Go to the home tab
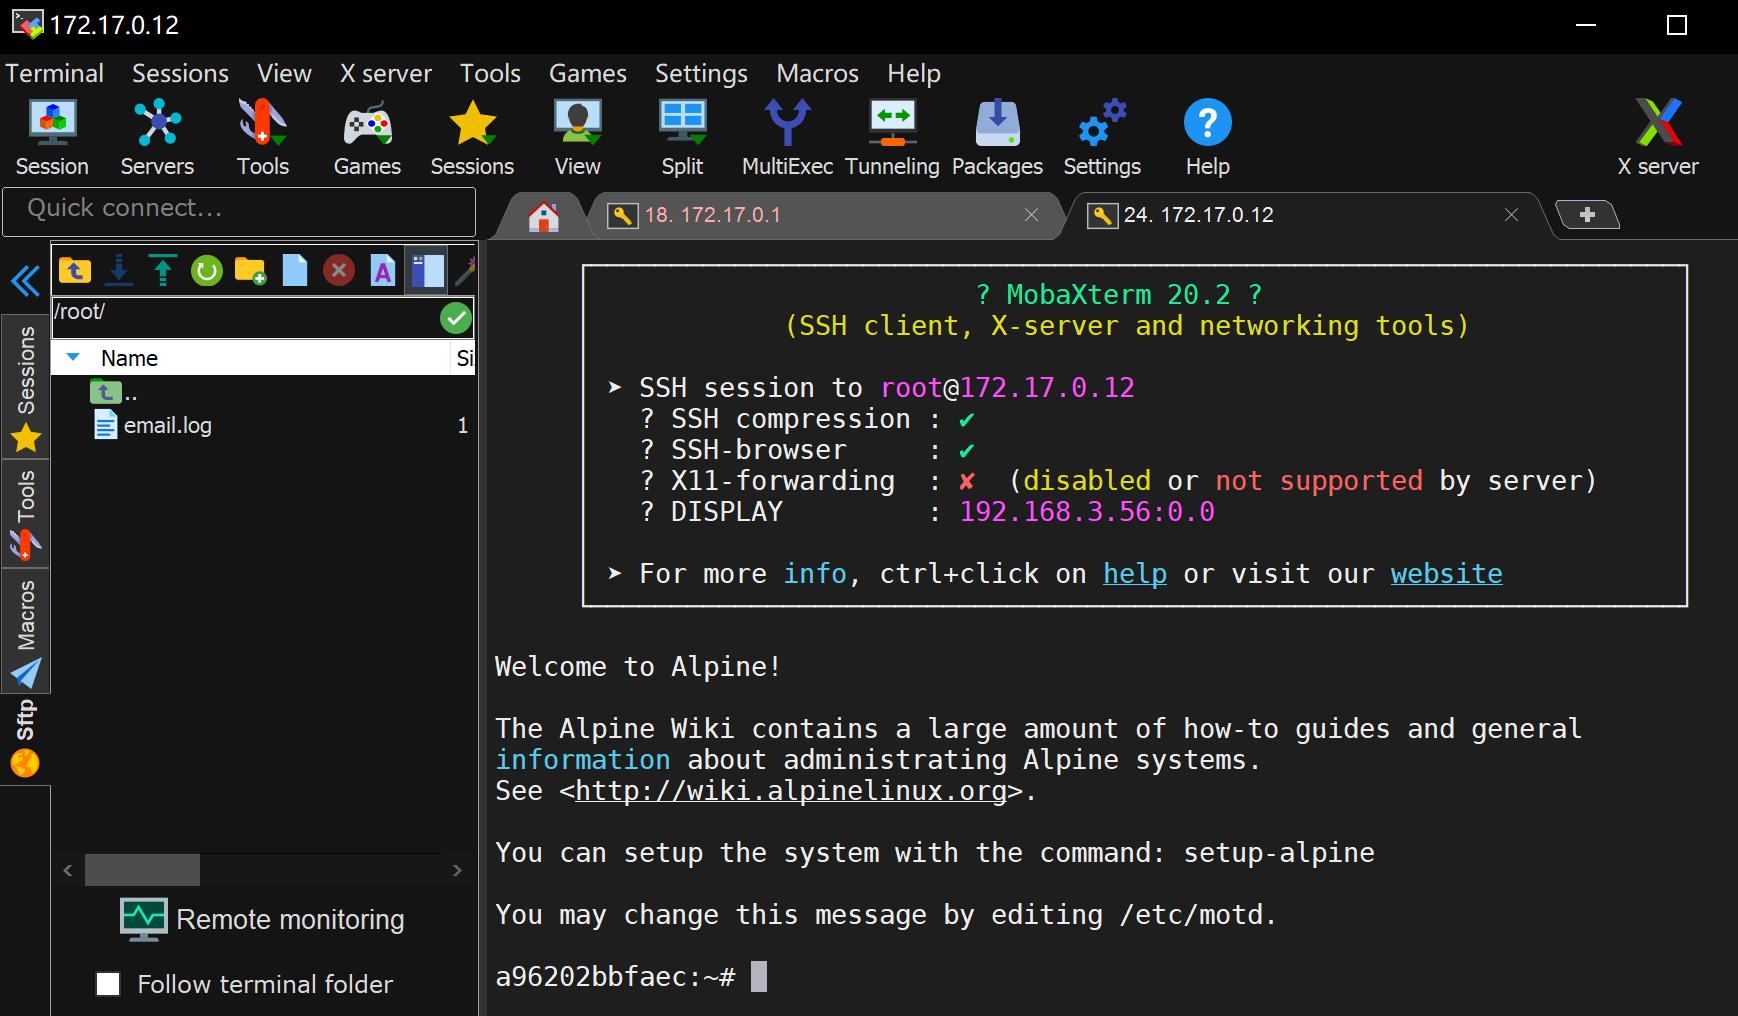The height and width of the screenshot is (1016, 1738). point(544,216)
